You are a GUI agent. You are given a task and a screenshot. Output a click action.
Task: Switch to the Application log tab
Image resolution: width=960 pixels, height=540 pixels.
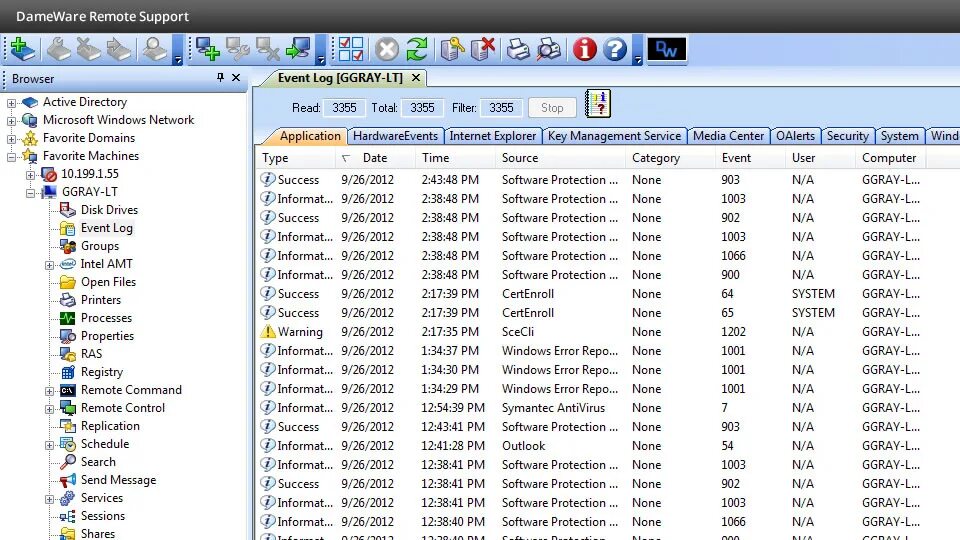coord(310,136)
